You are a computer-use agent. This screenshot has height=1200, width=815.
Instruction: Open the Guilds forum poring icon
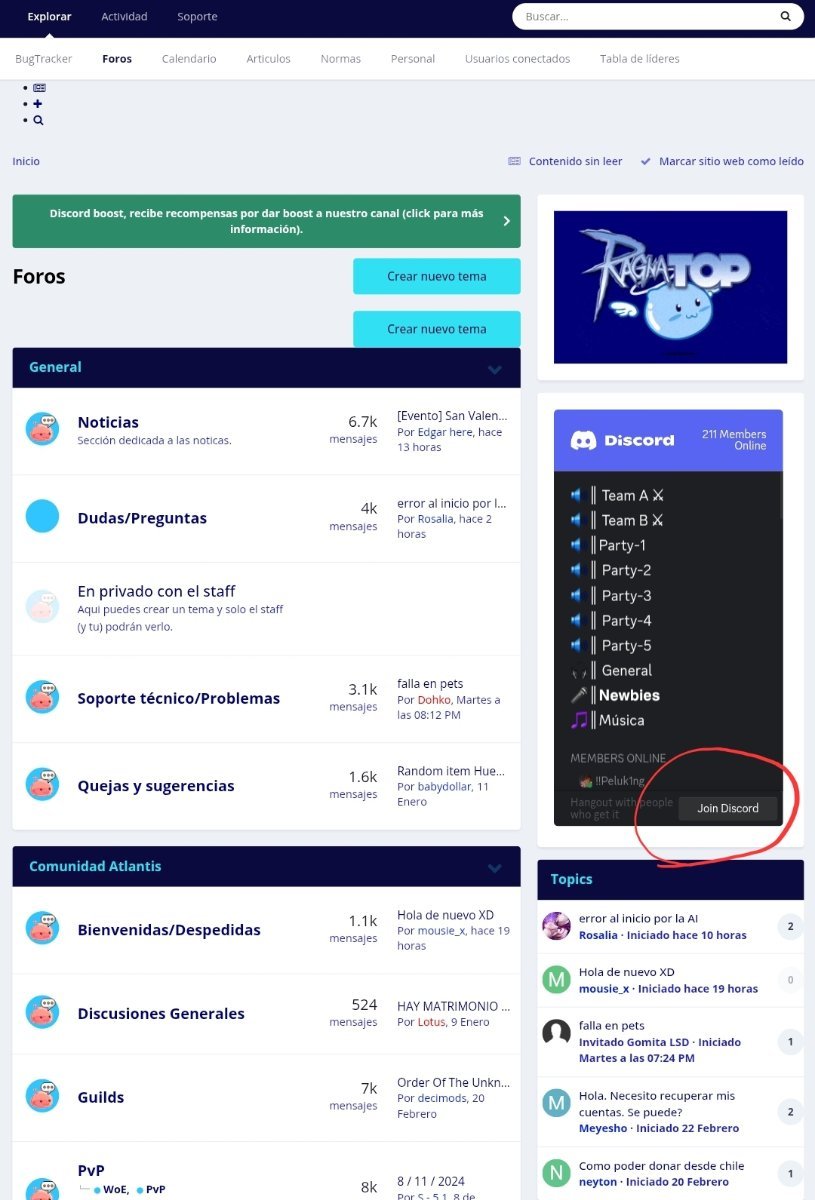click(42, 1096)
